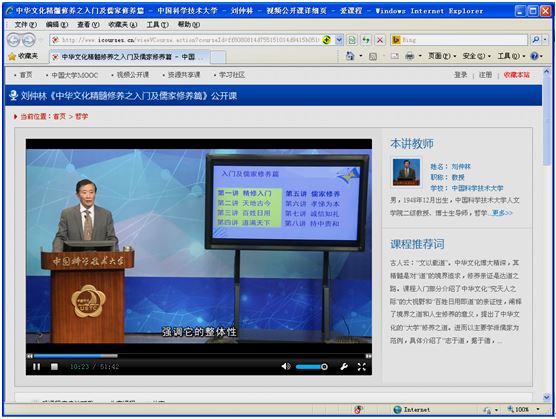Click the teacher photo thumbnail
The image size is (556, 419).
click(x=406, y=172)
